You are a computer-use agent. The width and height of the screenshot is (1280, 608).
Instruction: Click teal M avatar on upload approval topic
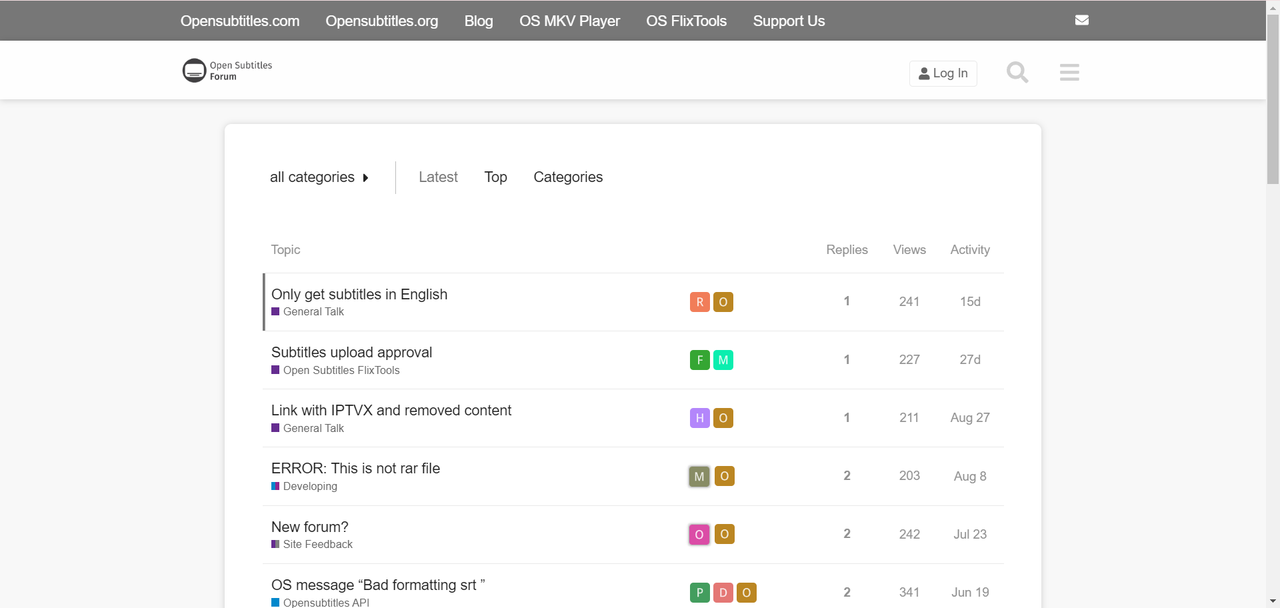coord(723,360)
